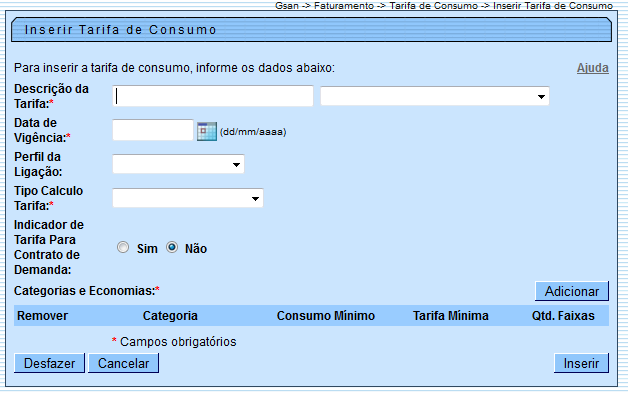Click the Ajuda help link
The width and height of the screenshot is (628, 393).
[592, 68]
